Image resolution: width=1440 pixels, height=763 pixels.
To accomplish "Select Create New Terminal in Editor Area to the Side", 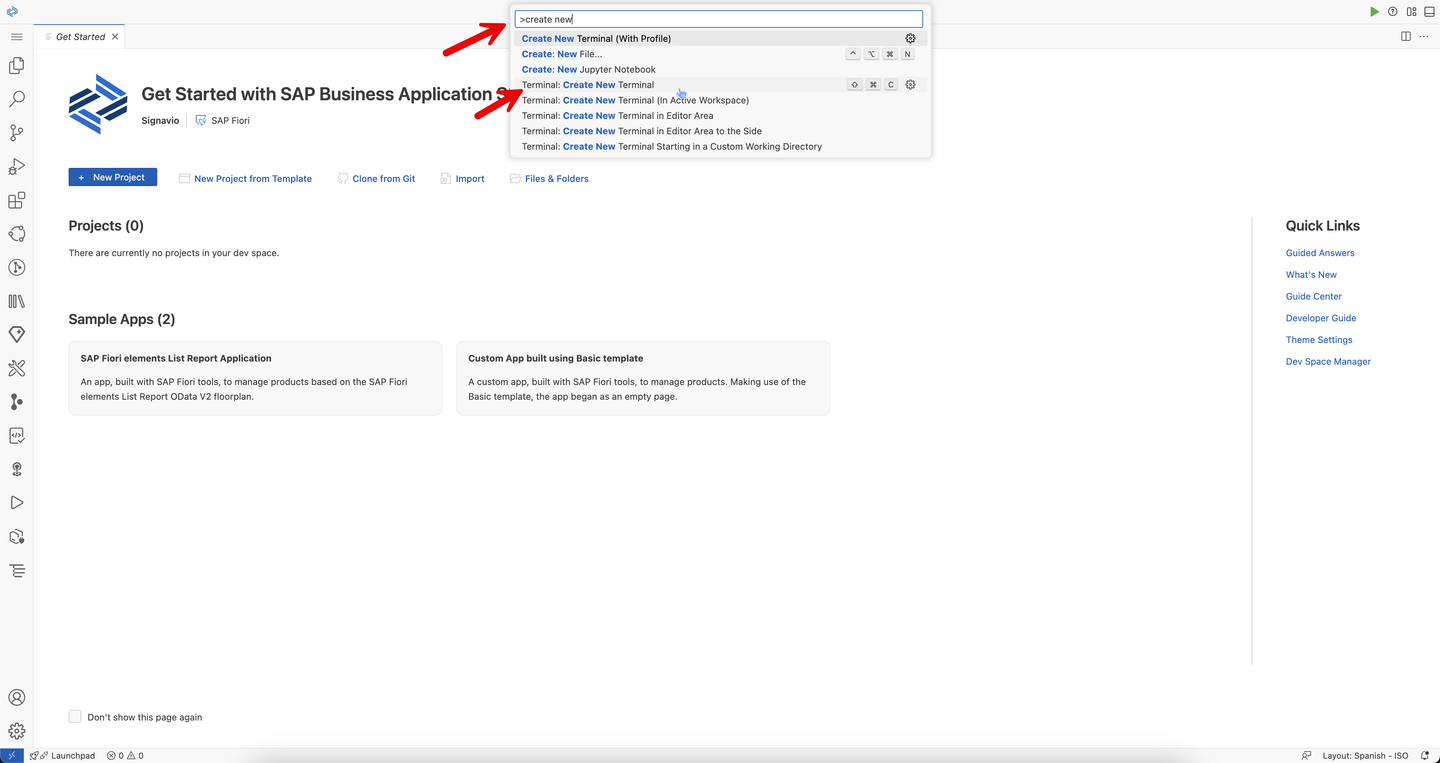I will point(720,131).
